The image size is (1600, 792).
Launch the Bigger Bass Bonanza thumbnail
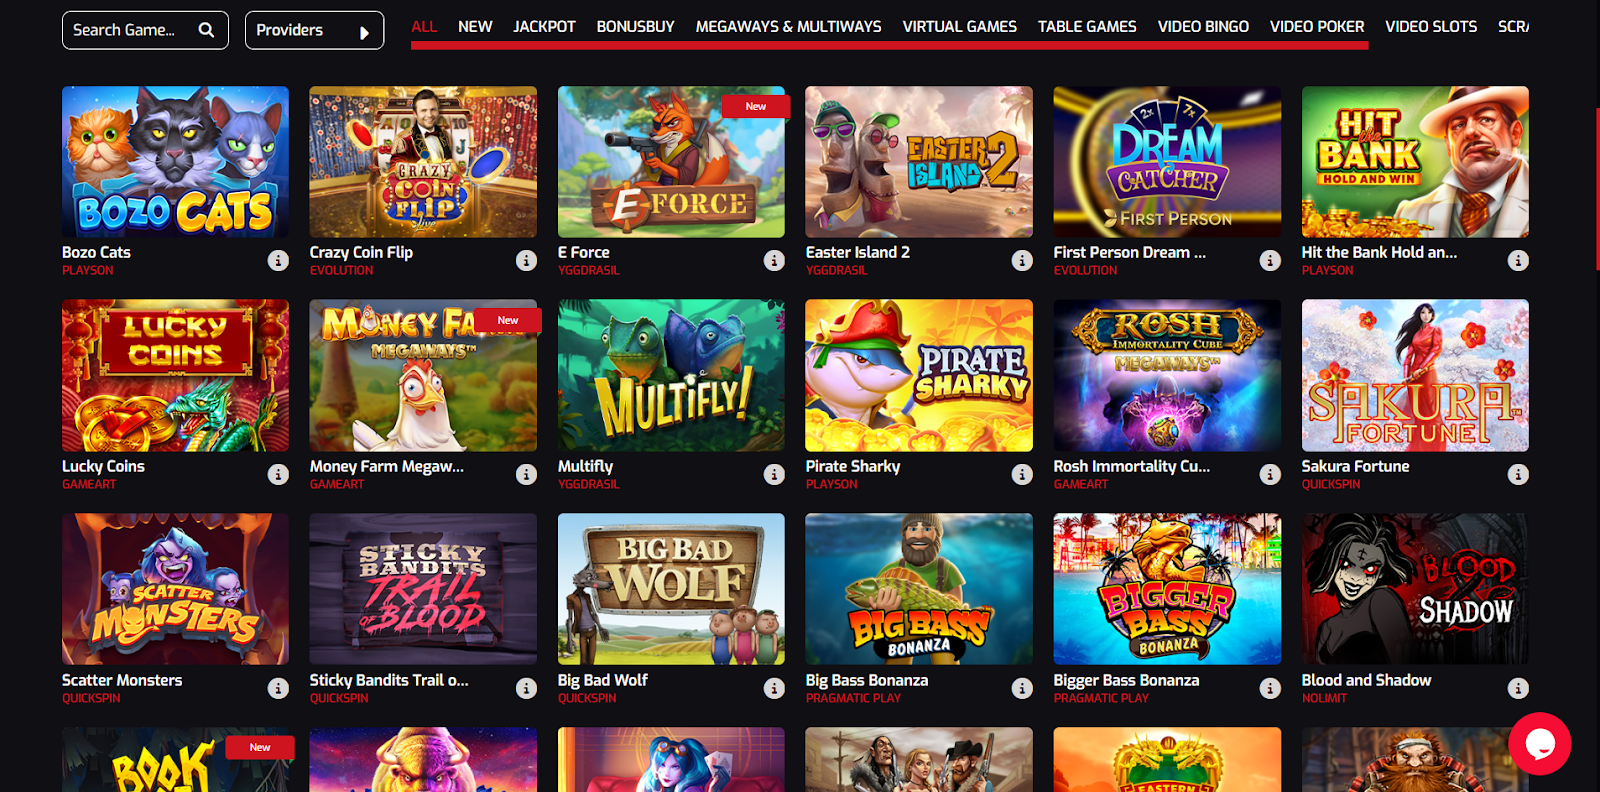pos(1167,589)
